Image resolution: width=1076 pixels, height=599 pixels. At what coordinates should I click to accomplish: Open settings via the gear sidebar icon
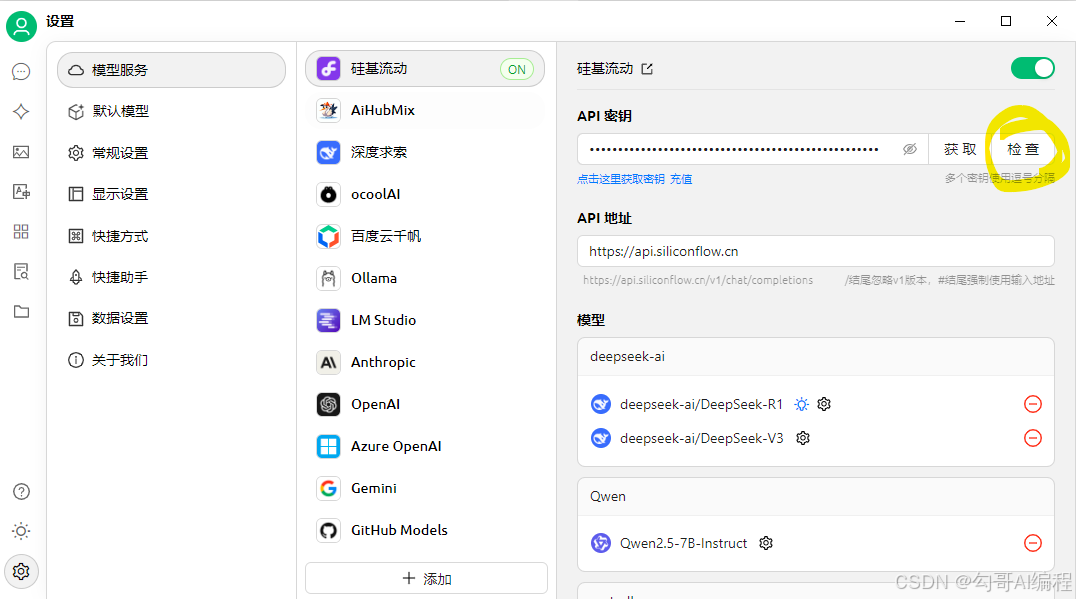tap(21, 571)
